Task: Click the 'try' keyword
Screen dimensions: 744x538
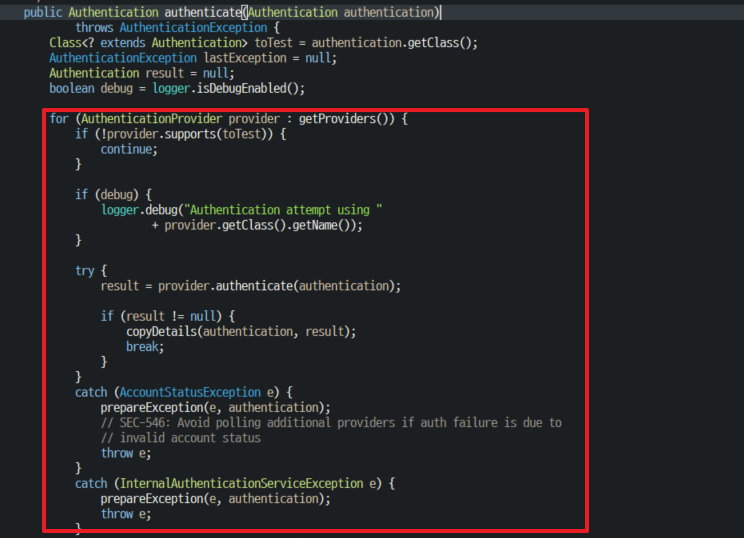Action: pos(85,270)
